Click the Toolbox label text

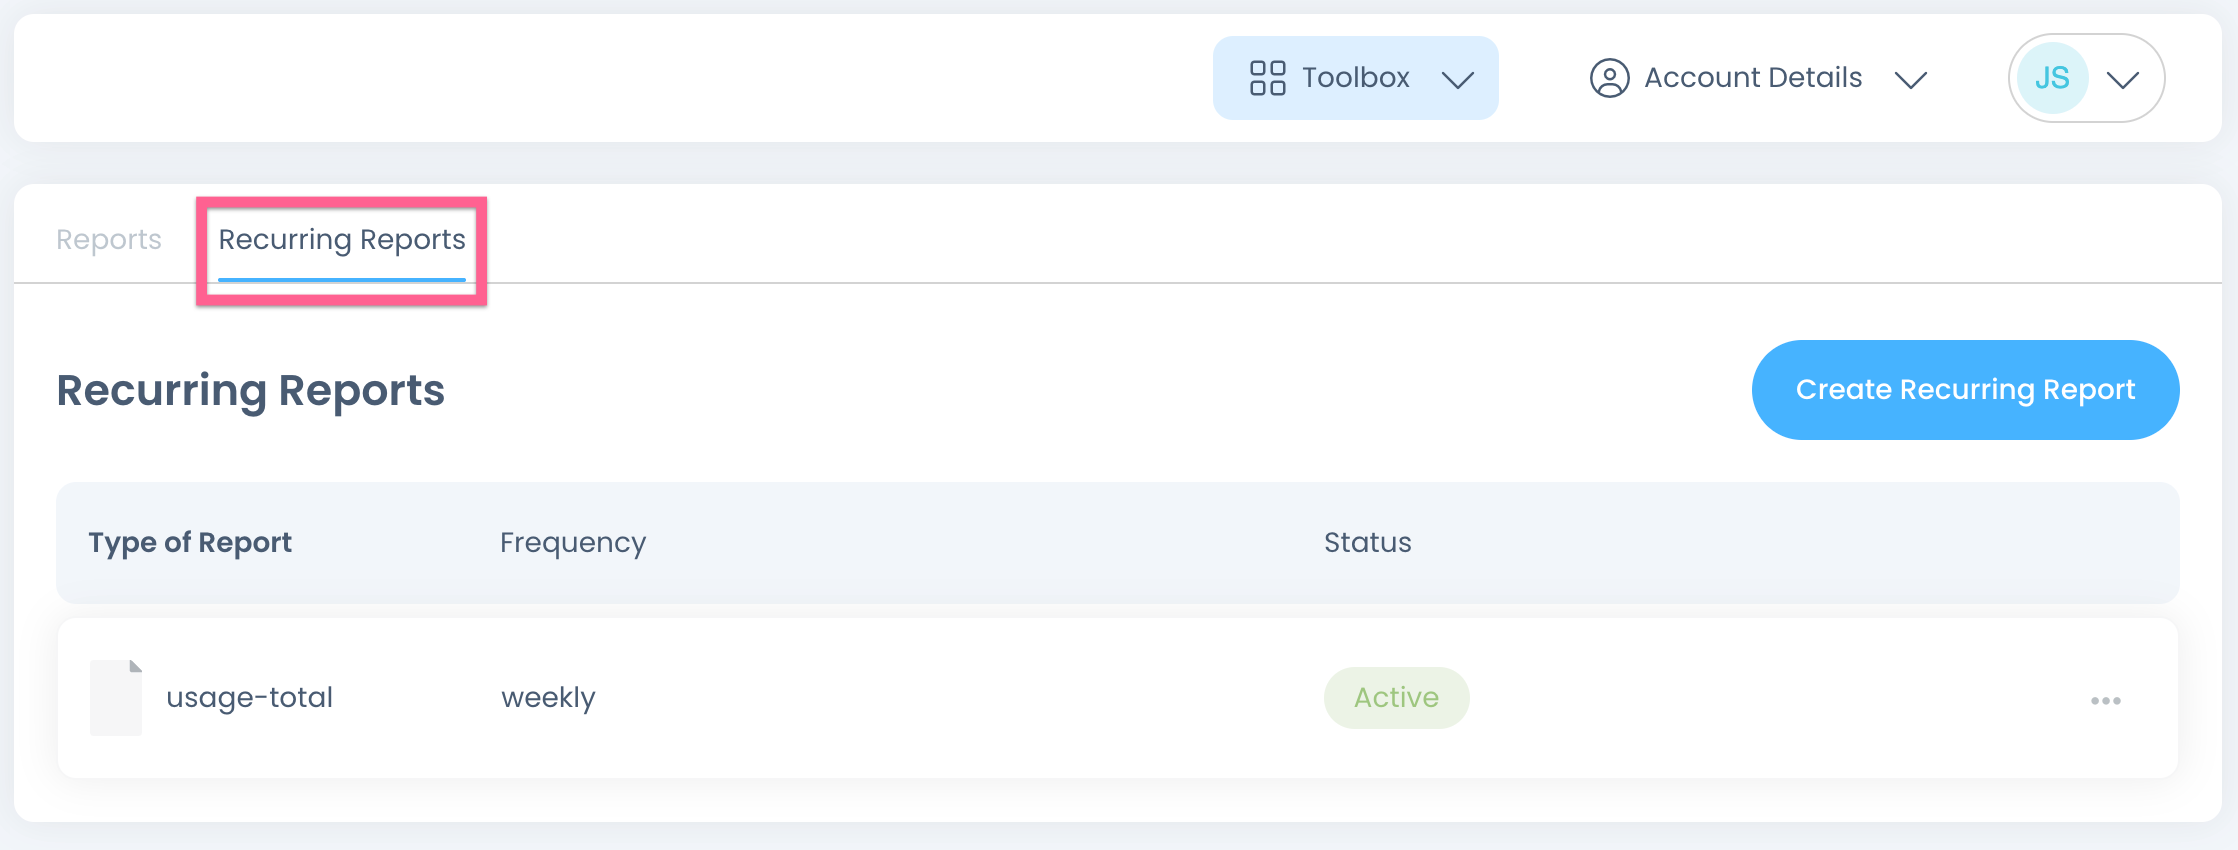(1355, 78)
